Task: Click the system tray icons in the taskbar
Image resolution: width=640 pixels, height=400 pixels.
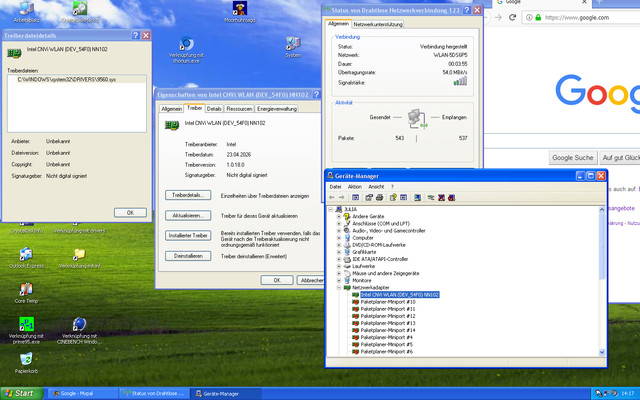Action: pos(606,393)
